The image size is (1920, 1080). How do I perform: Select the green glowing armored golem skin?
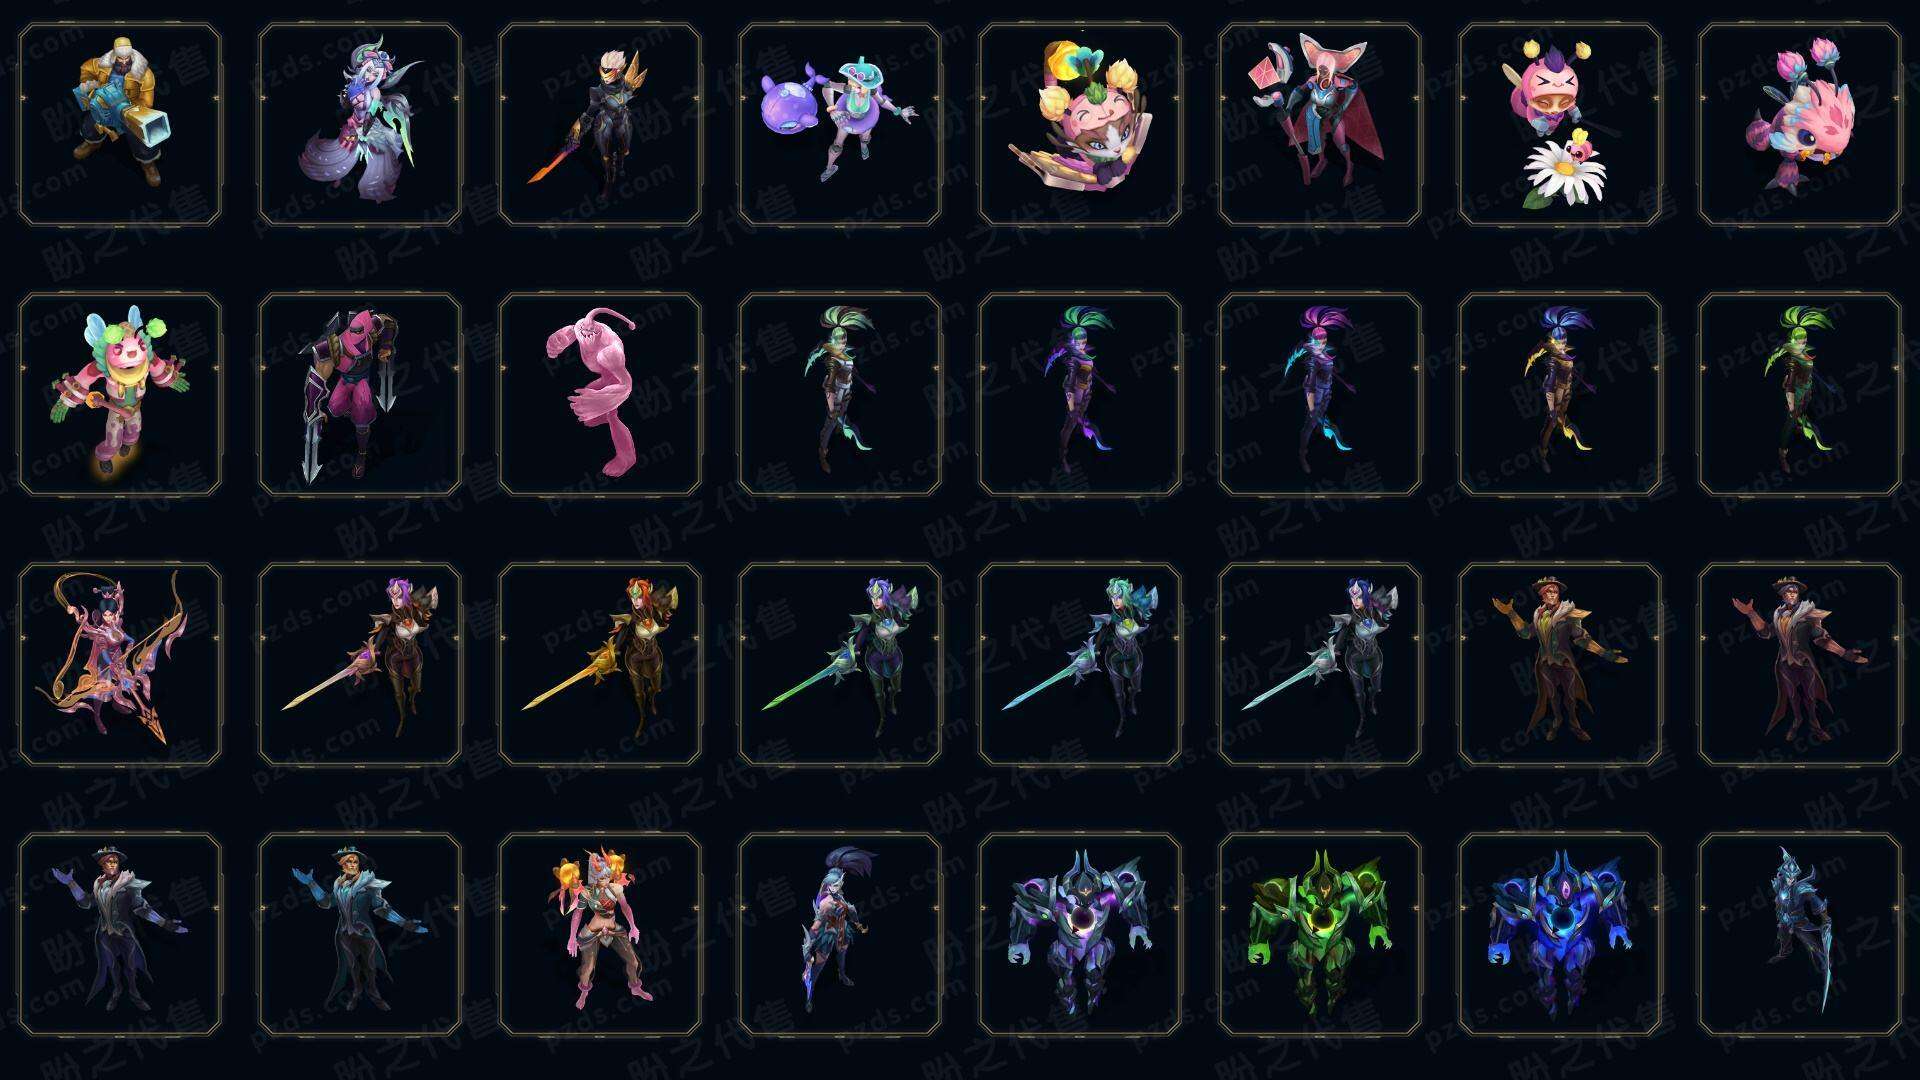[x=1320, y=934]
